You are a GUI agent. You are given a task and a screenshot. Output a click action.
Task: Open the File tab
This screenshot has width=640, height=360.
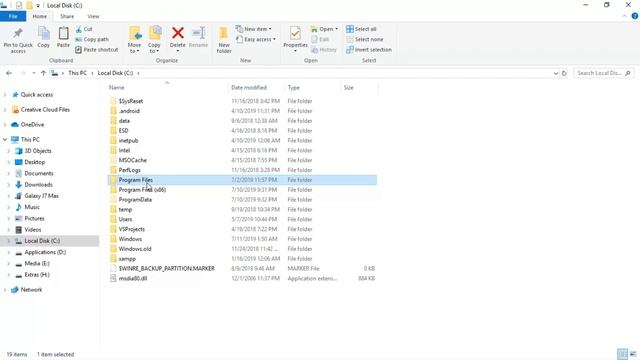(x=13, y=16)
